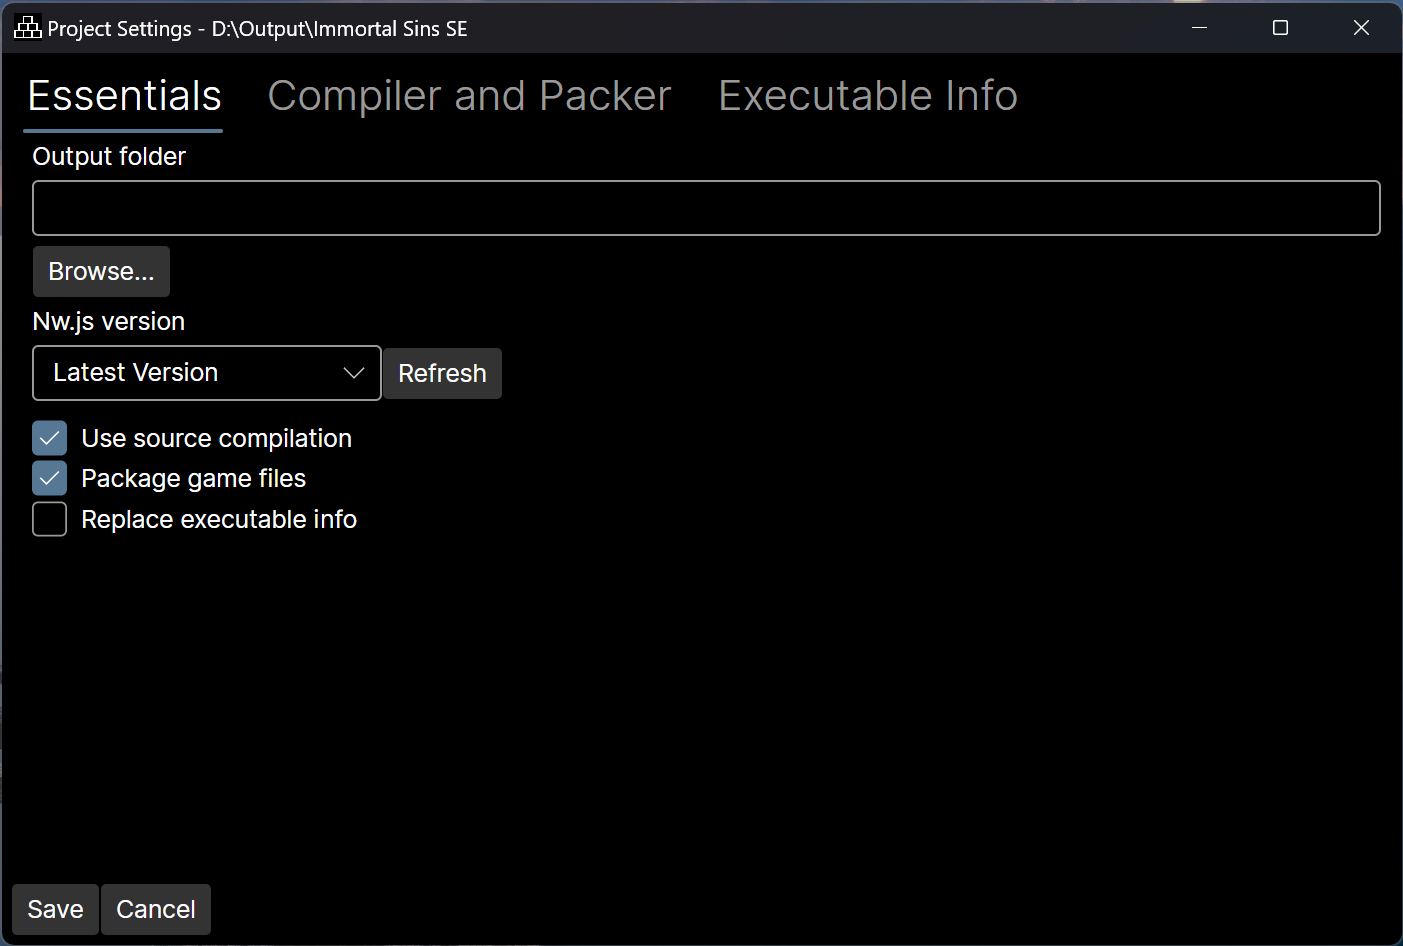Viewport: 1403px width, 946px height.
Task: Minimize the Project Settings window
Action: coord(1199,28)
